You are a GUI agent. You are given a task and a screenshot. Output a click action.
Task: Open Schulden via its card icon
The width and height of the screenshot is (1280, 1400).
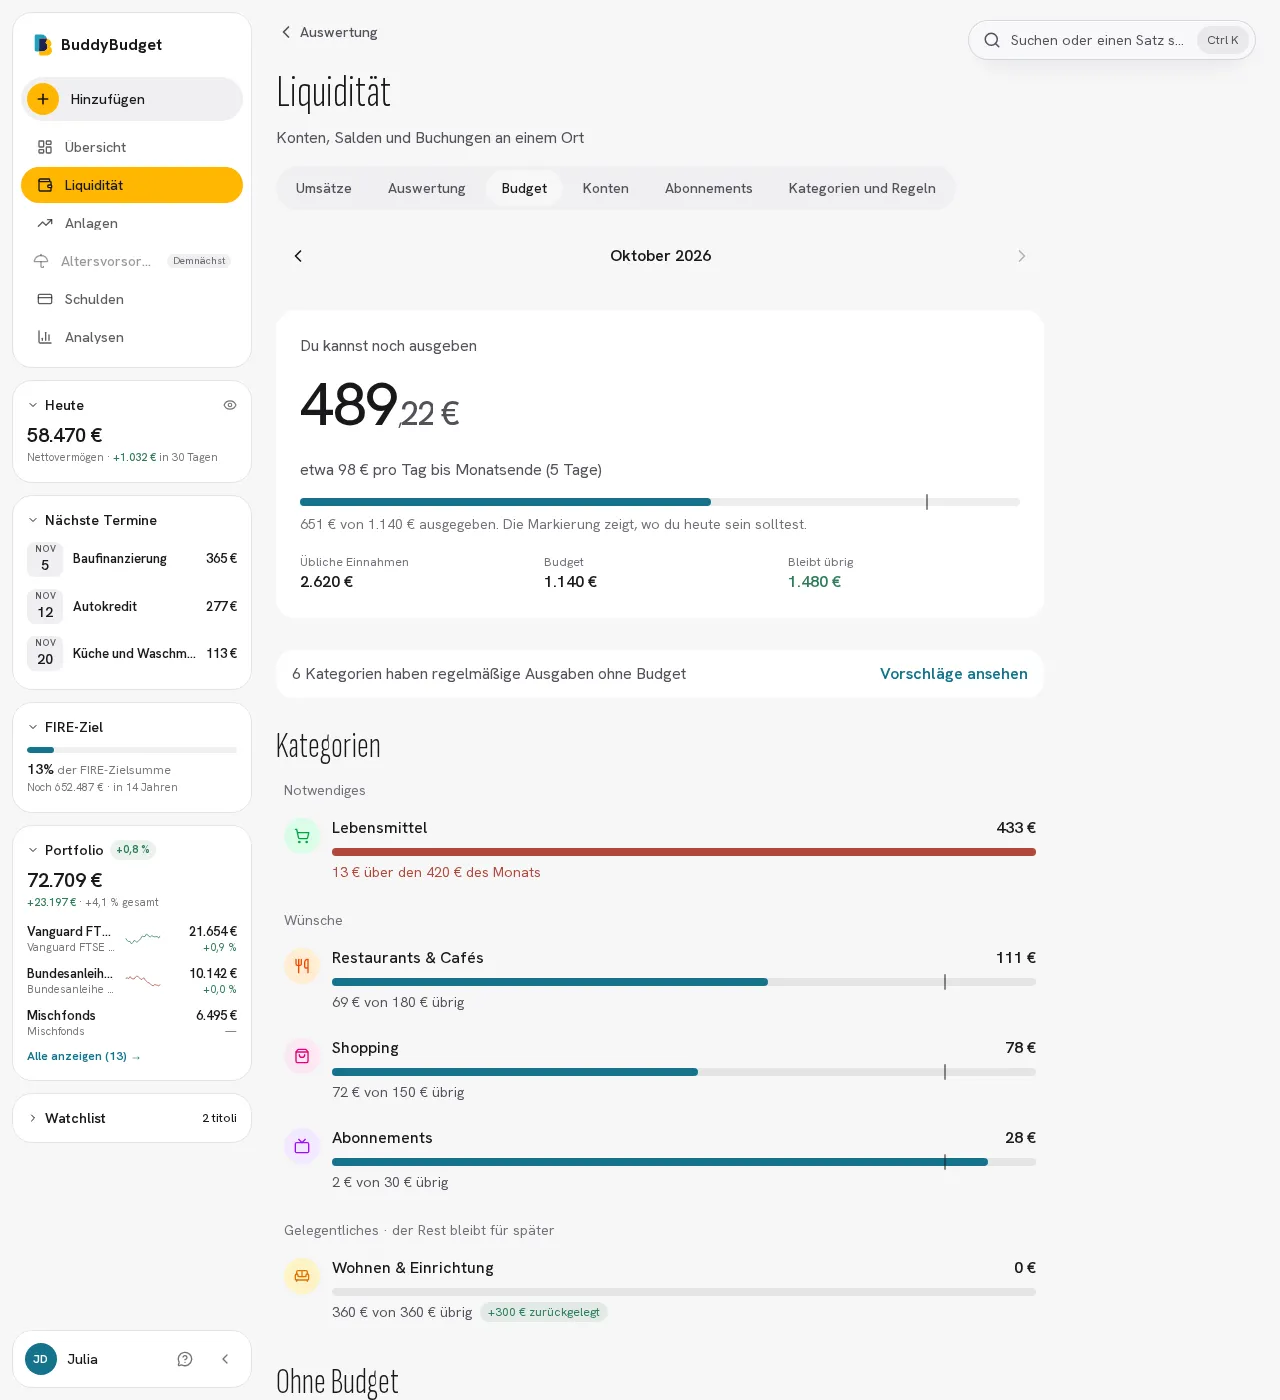[x=45, y=299]
